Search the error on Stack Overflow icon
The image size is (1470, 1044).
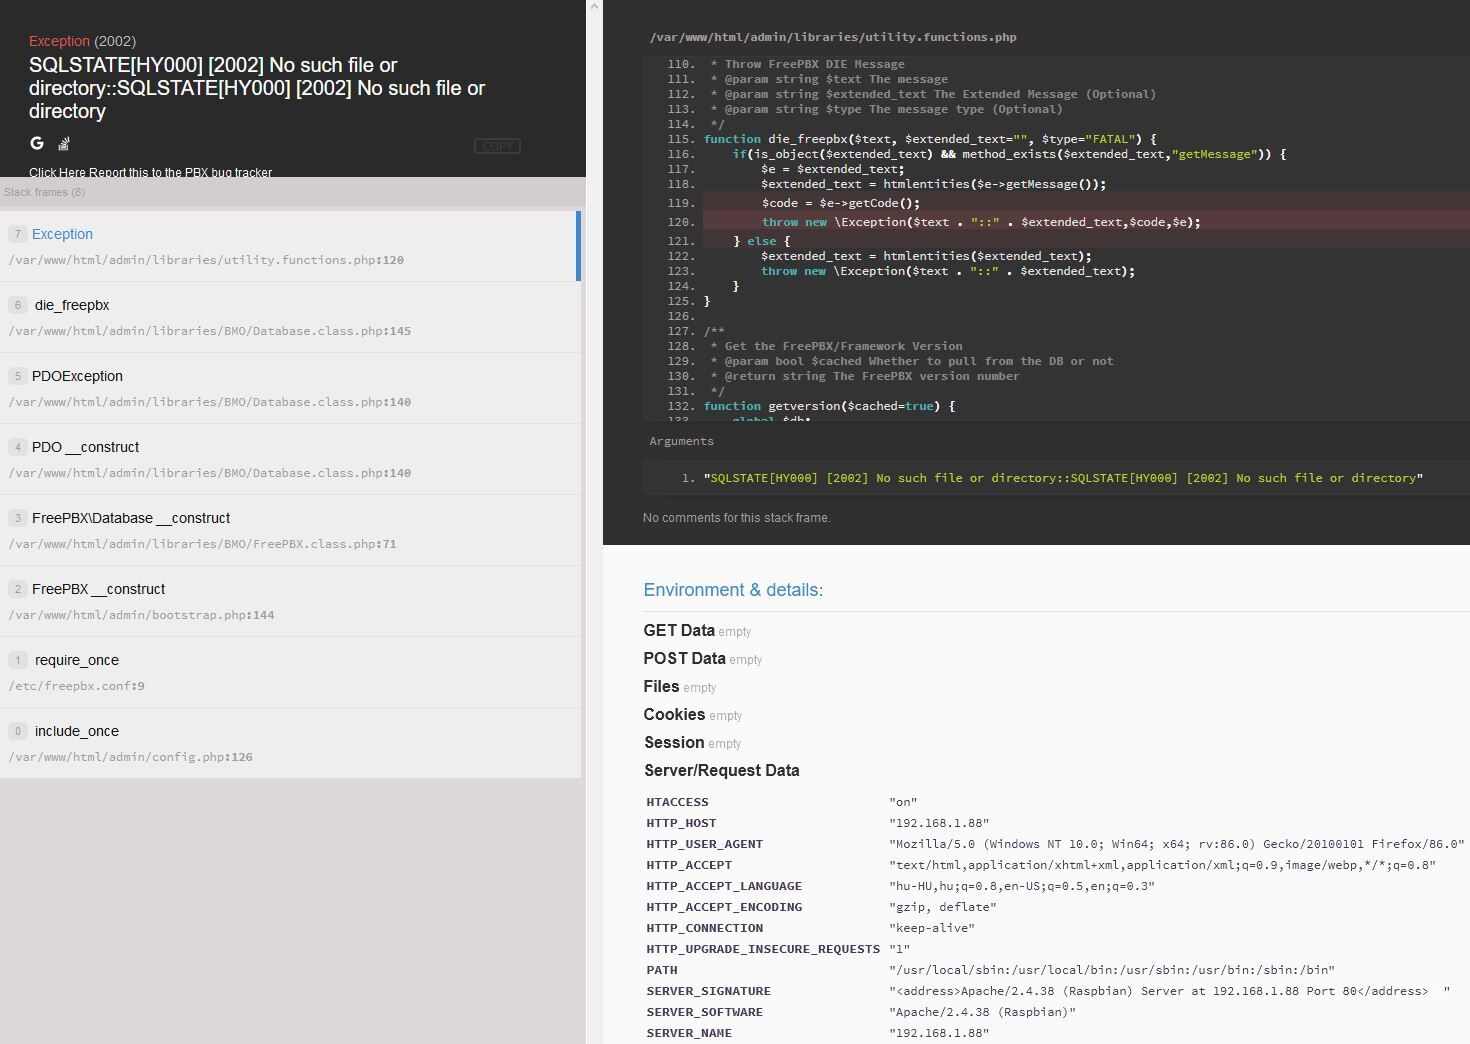coord(64,143)
